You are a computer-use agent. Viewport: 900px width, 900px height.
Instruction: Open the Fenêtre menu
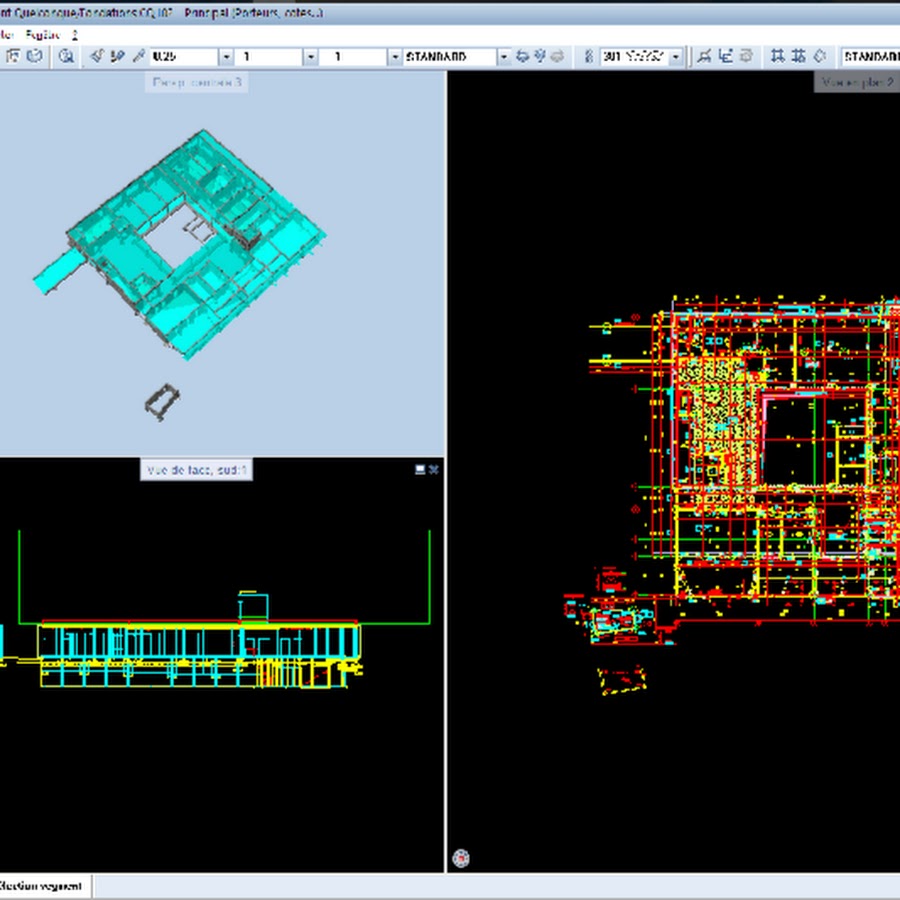click(x=44, y=33)
